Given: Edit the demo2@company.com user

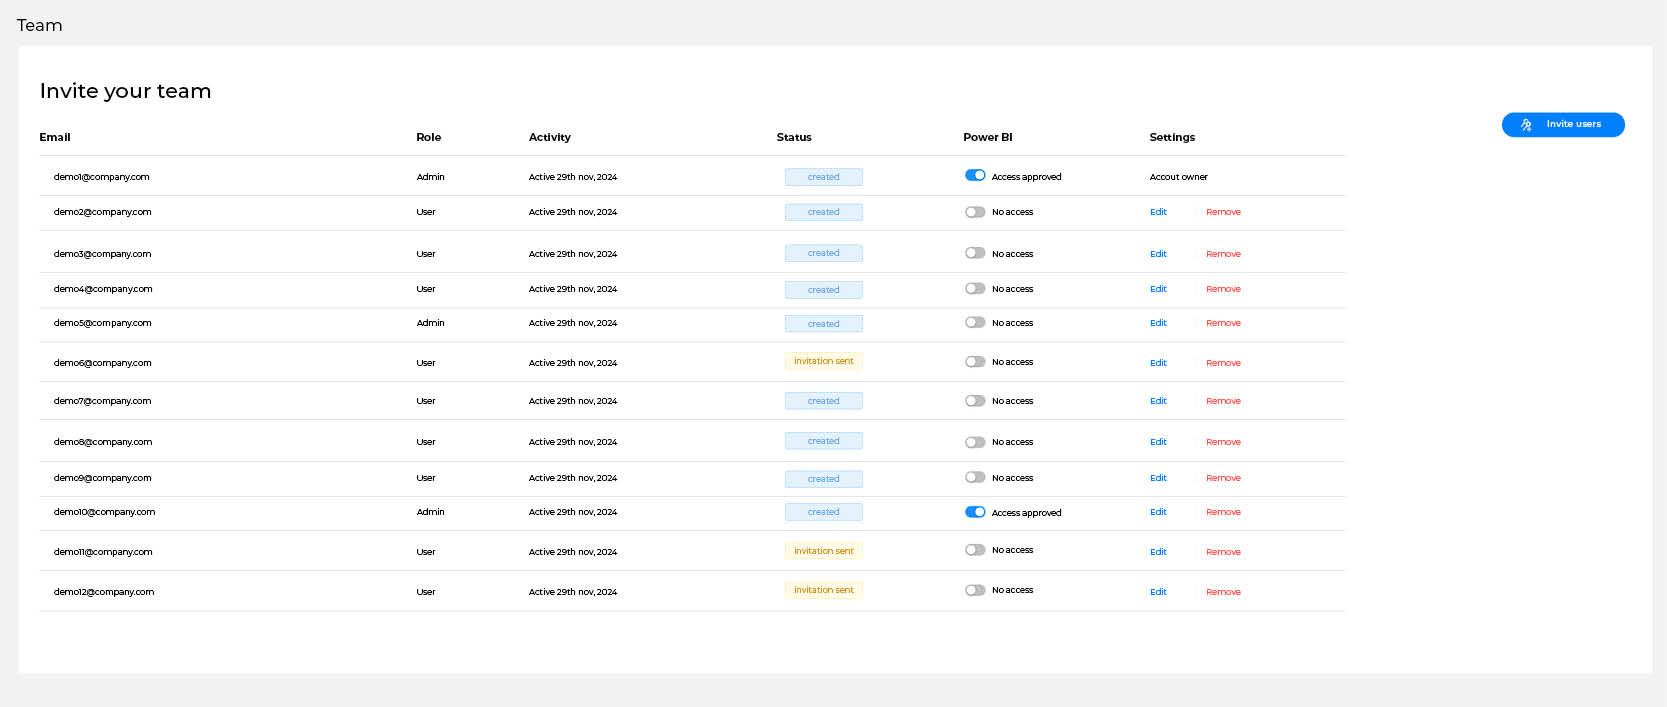Looking at the screenshot, I should 1158,212.
